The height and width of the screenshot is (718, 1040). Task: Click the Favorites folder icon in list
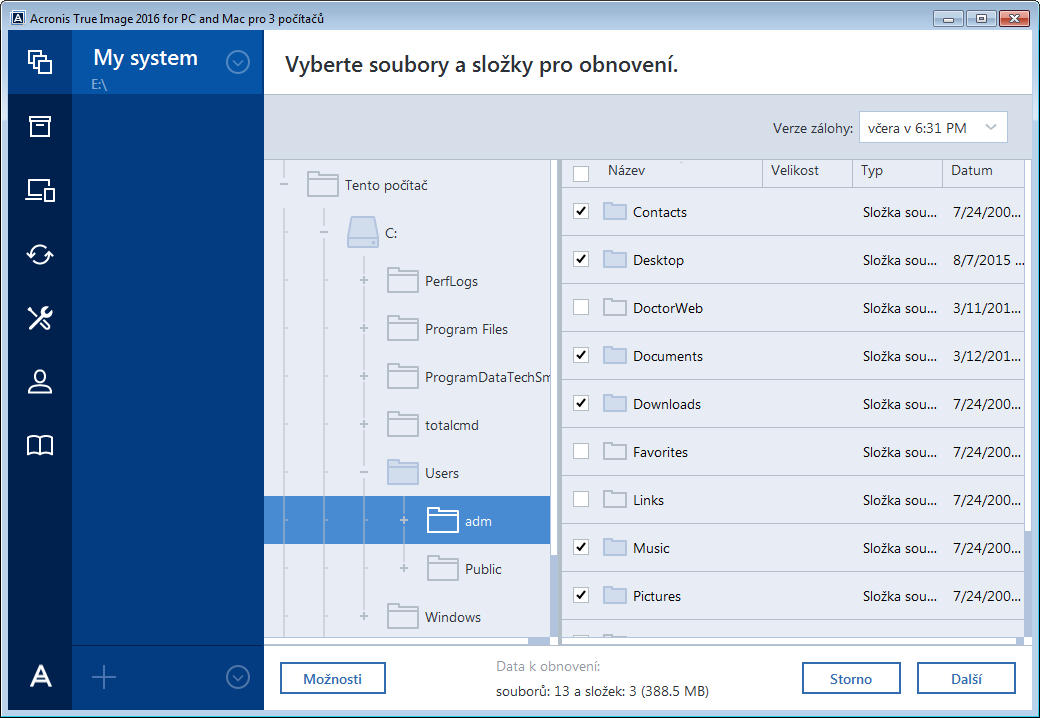coord(615,451)
